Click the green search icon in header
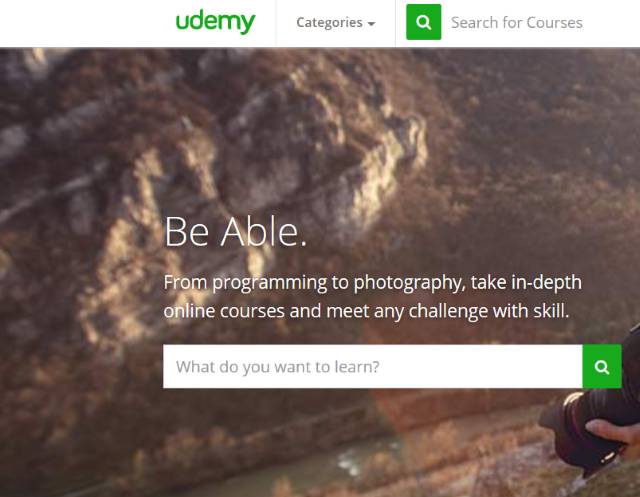This screenshot has height=497, width=640. (x=423, y=22)
